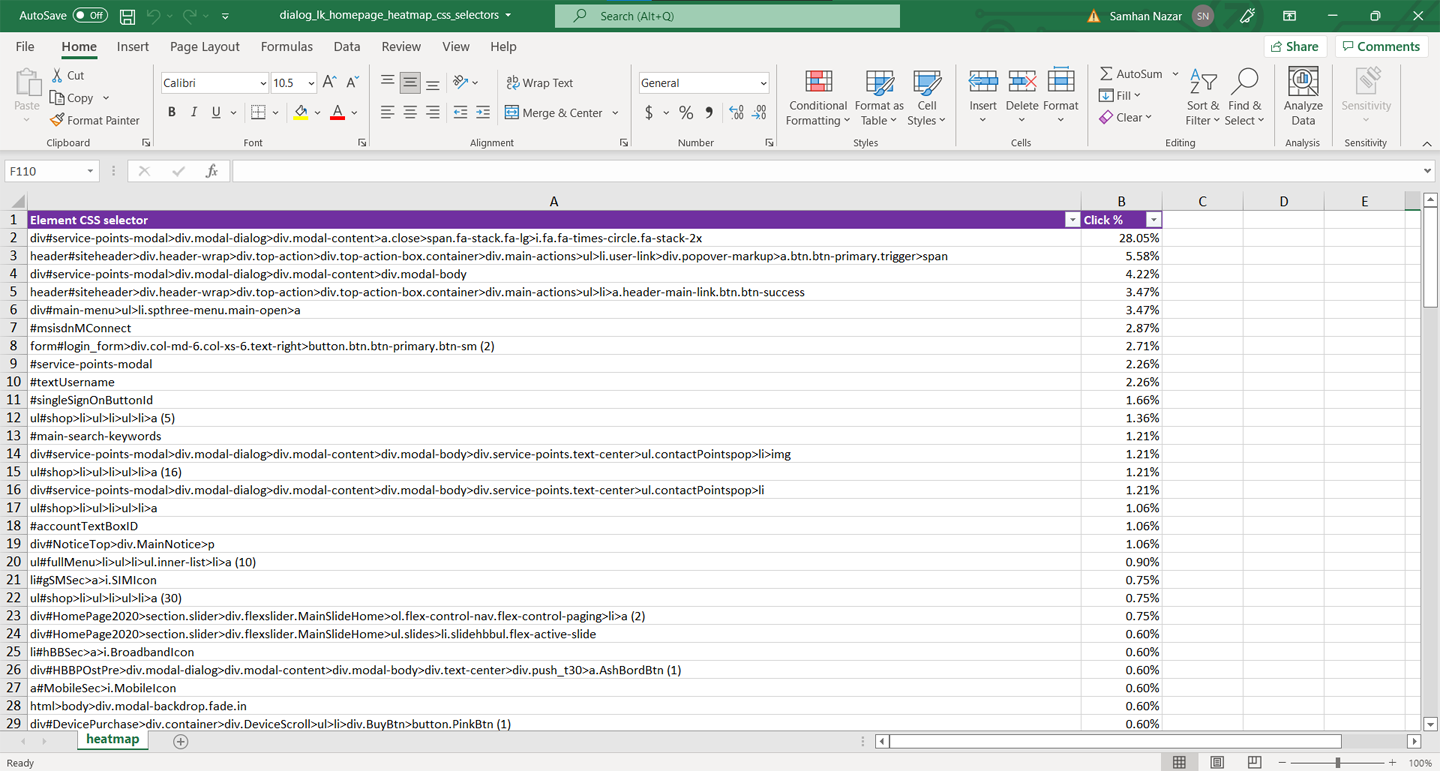The height and width of the screenshot is (771, 1440).
Task: Open the font size dropdown showing 10.5
Action: pos(311,83)
